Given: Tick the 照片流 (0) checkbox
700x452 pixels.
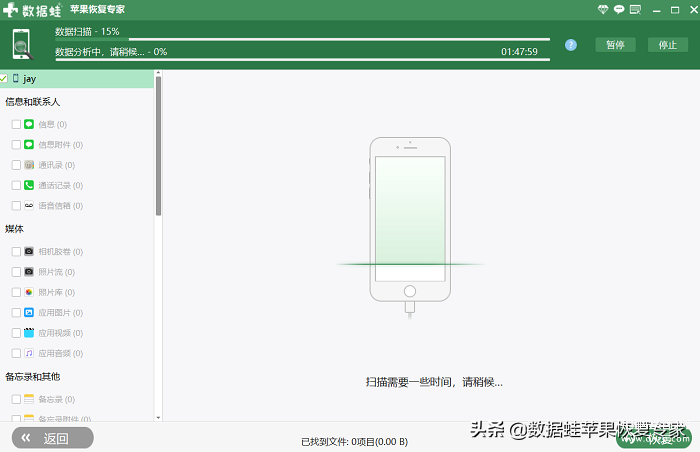Looking at the screenshot, I should point(16,272).
